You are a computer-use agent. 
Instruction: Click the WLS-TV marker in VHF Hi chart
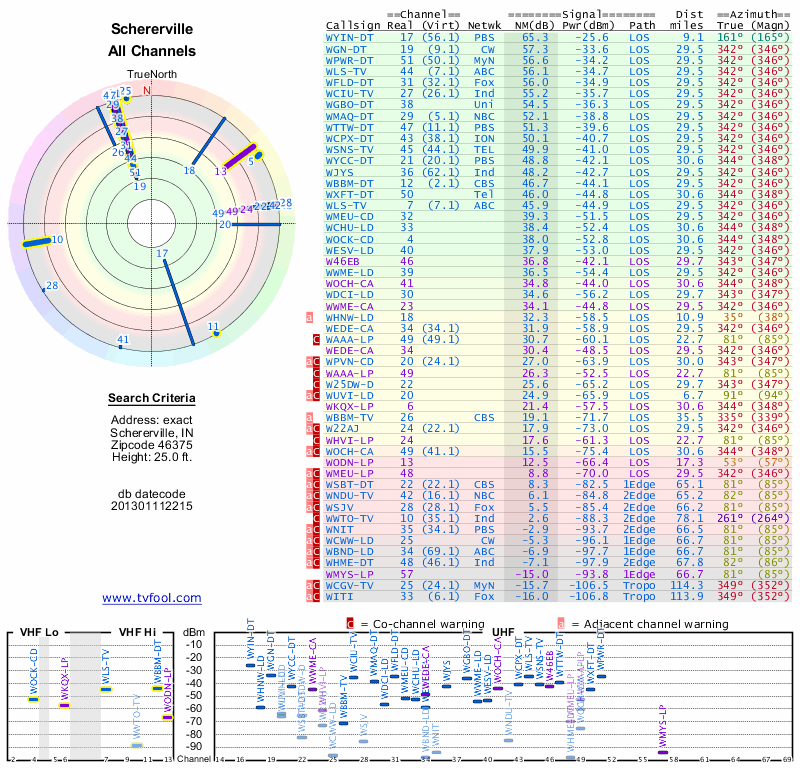click(106, 689)
